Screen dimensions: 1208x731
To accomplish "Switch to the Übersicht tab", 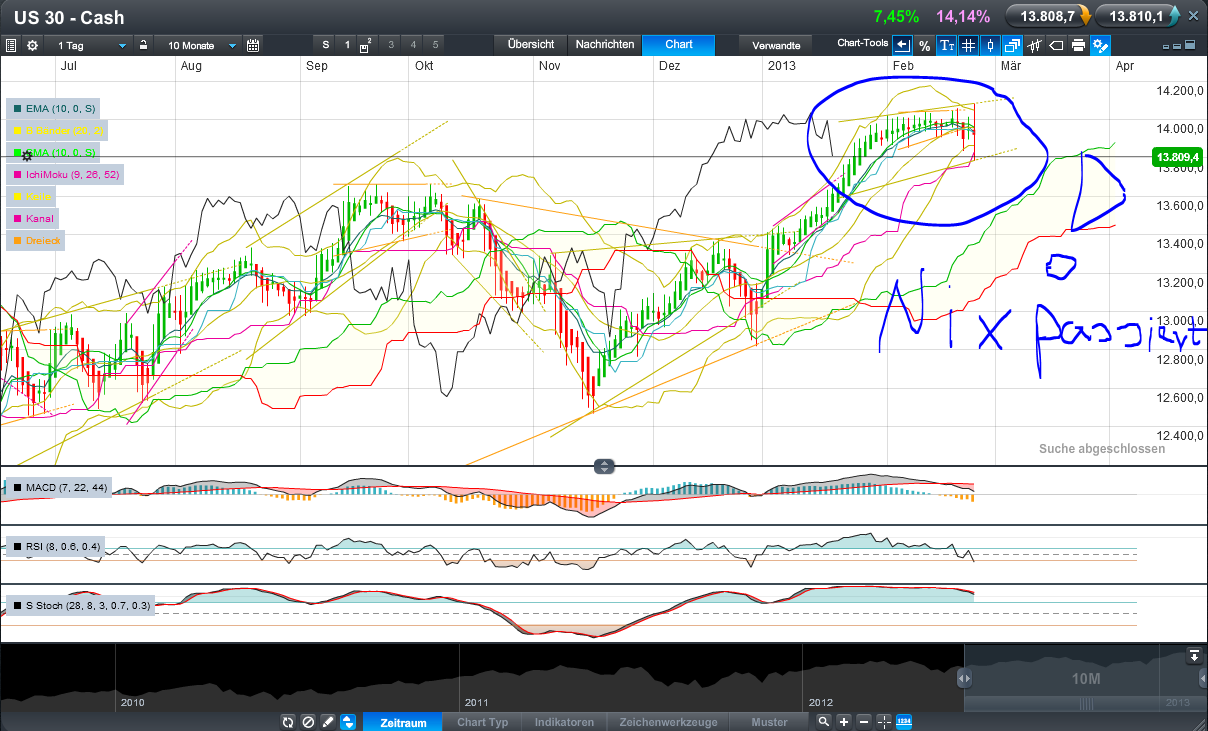I will (x=530, y=45).
